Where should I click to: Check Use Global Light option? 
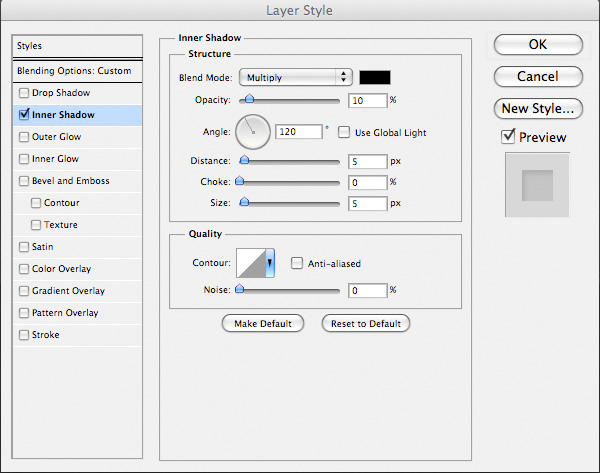(344, 132)
